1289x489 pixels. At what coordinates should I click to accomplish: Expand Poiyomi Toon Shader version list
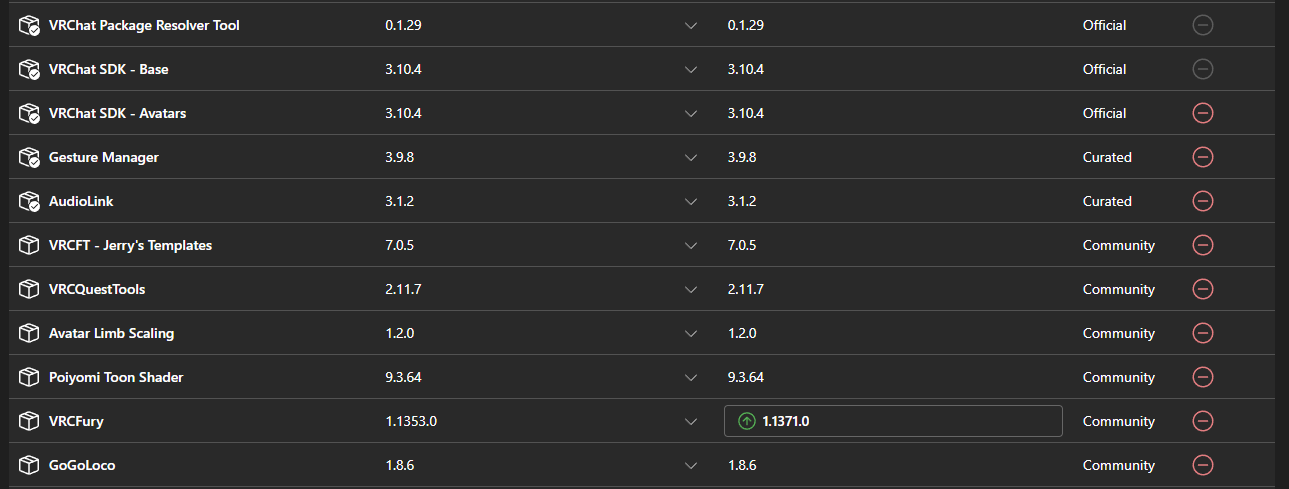pyautogui.click(x=690, y=378)
